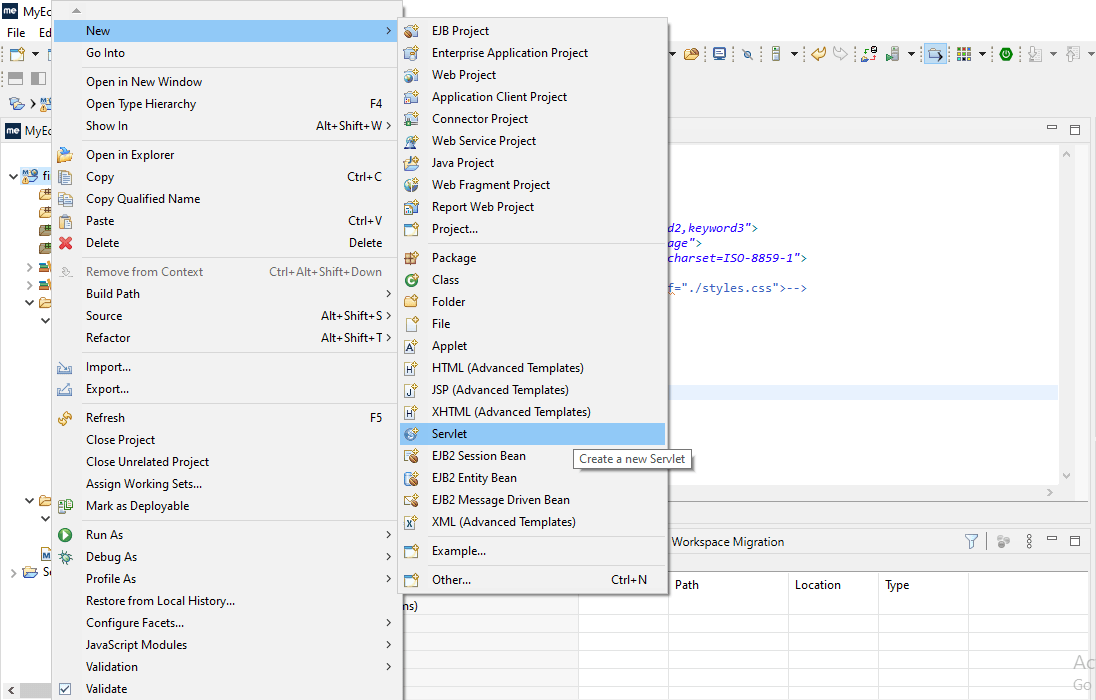The height and width of the screenshot is (700, 1096).
Task: Click the context menu scroll-up arrow
Action: point(76,10)
